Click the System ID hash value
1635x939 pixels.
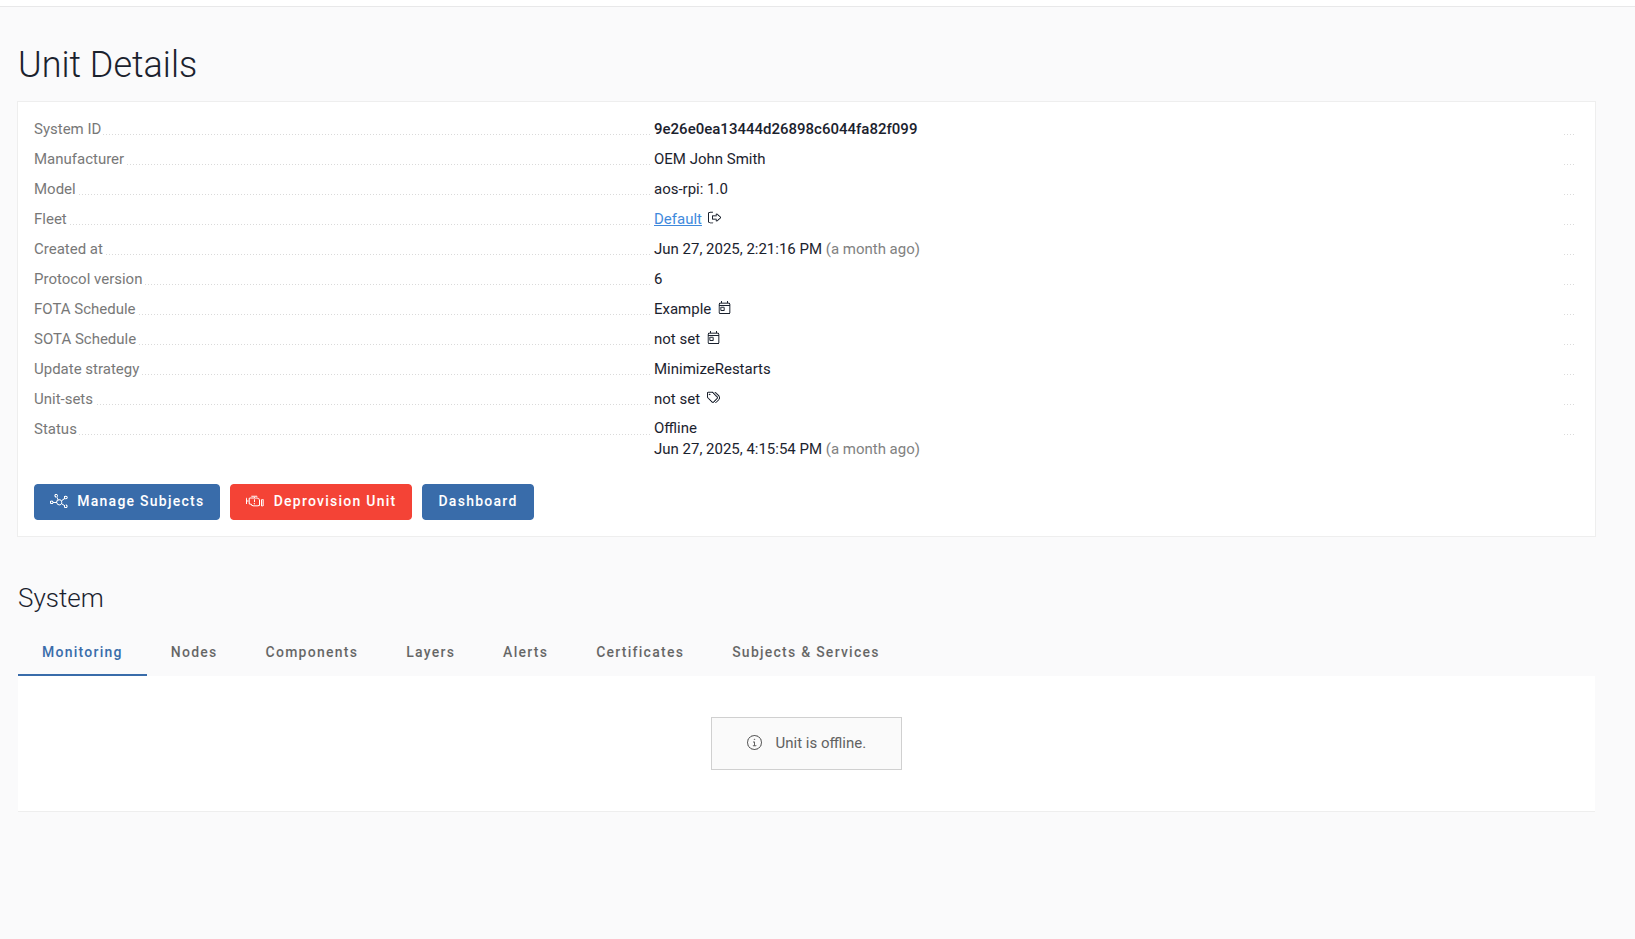tap(785, 129)
